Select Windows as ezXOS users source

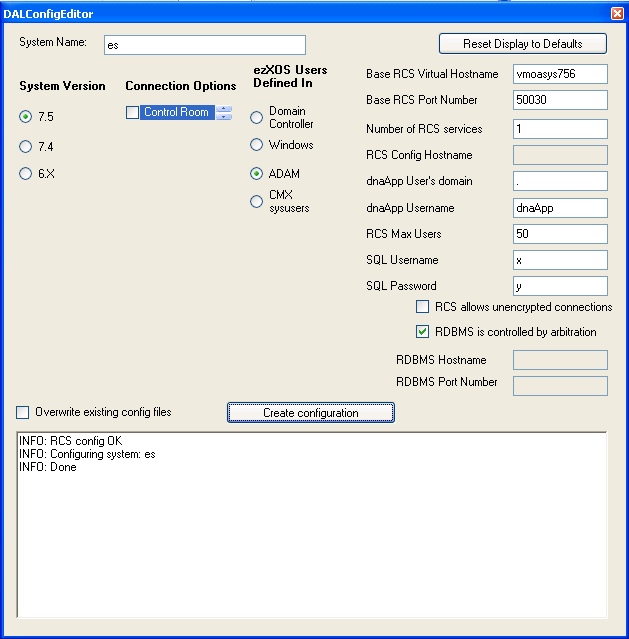(x=257, y=146)
